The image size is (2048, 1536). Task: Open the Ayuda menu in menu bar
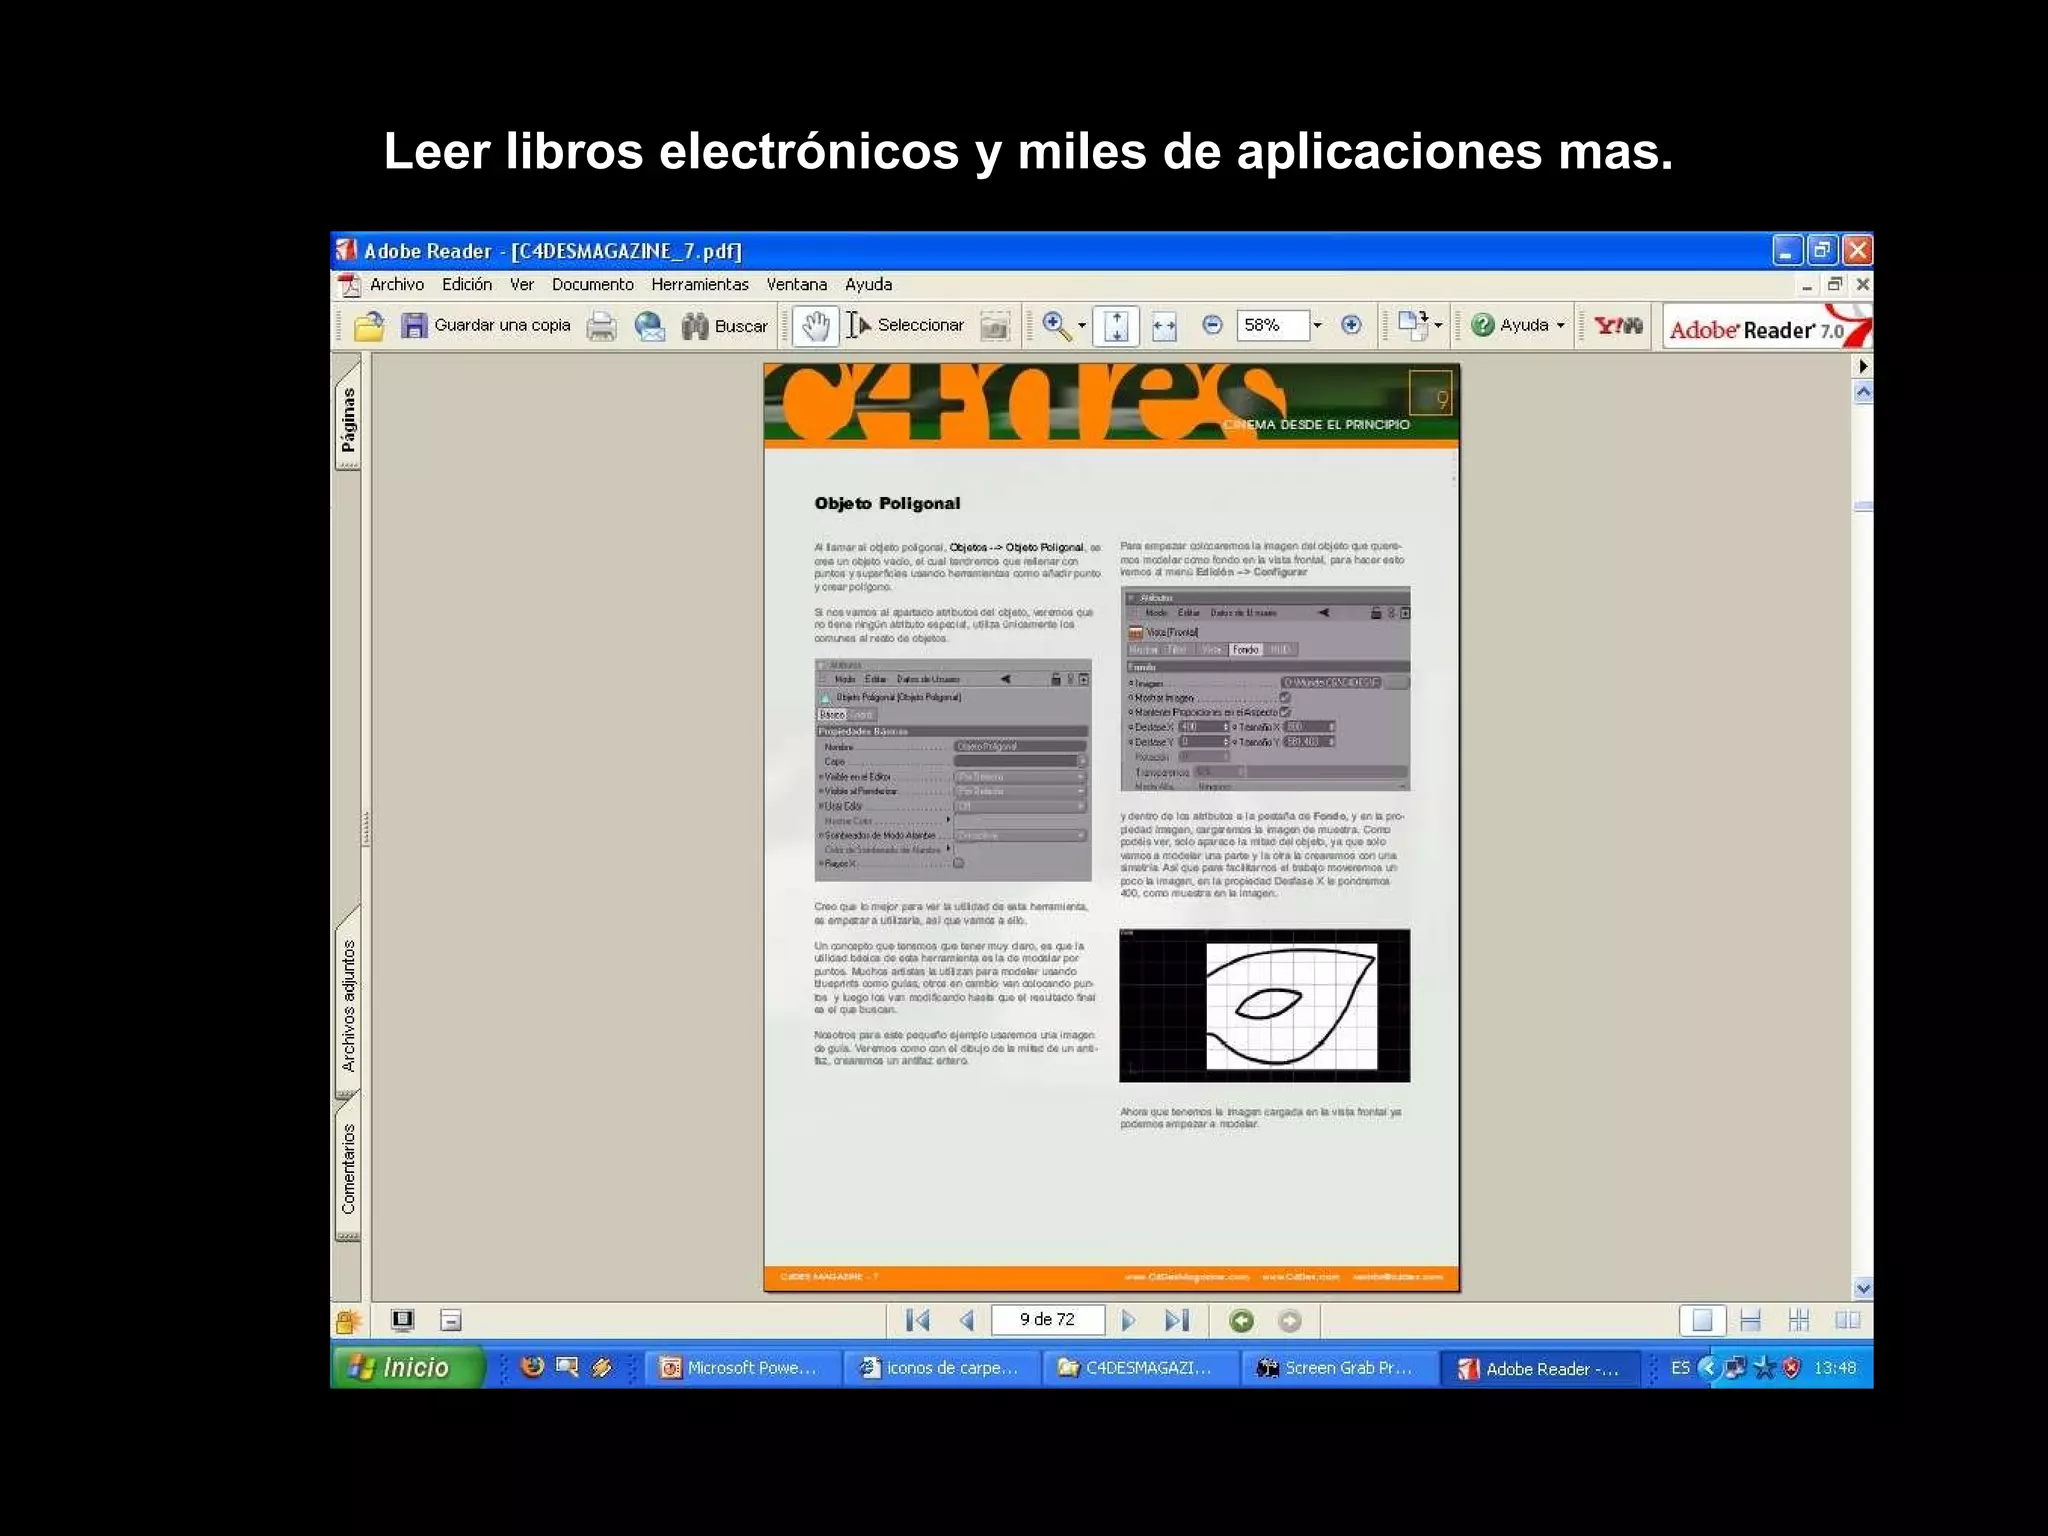point(868,284)
